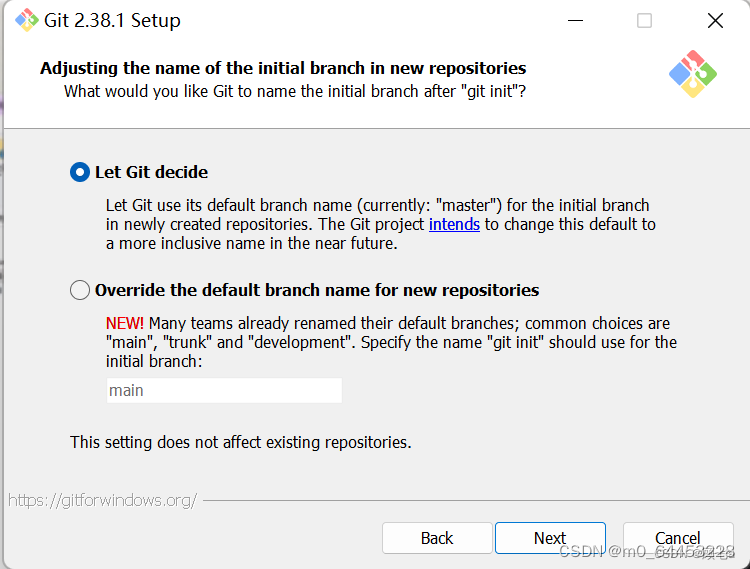750x569 pixels.
Task: Cancel the Git setup
Action: [x=678, y=538]
